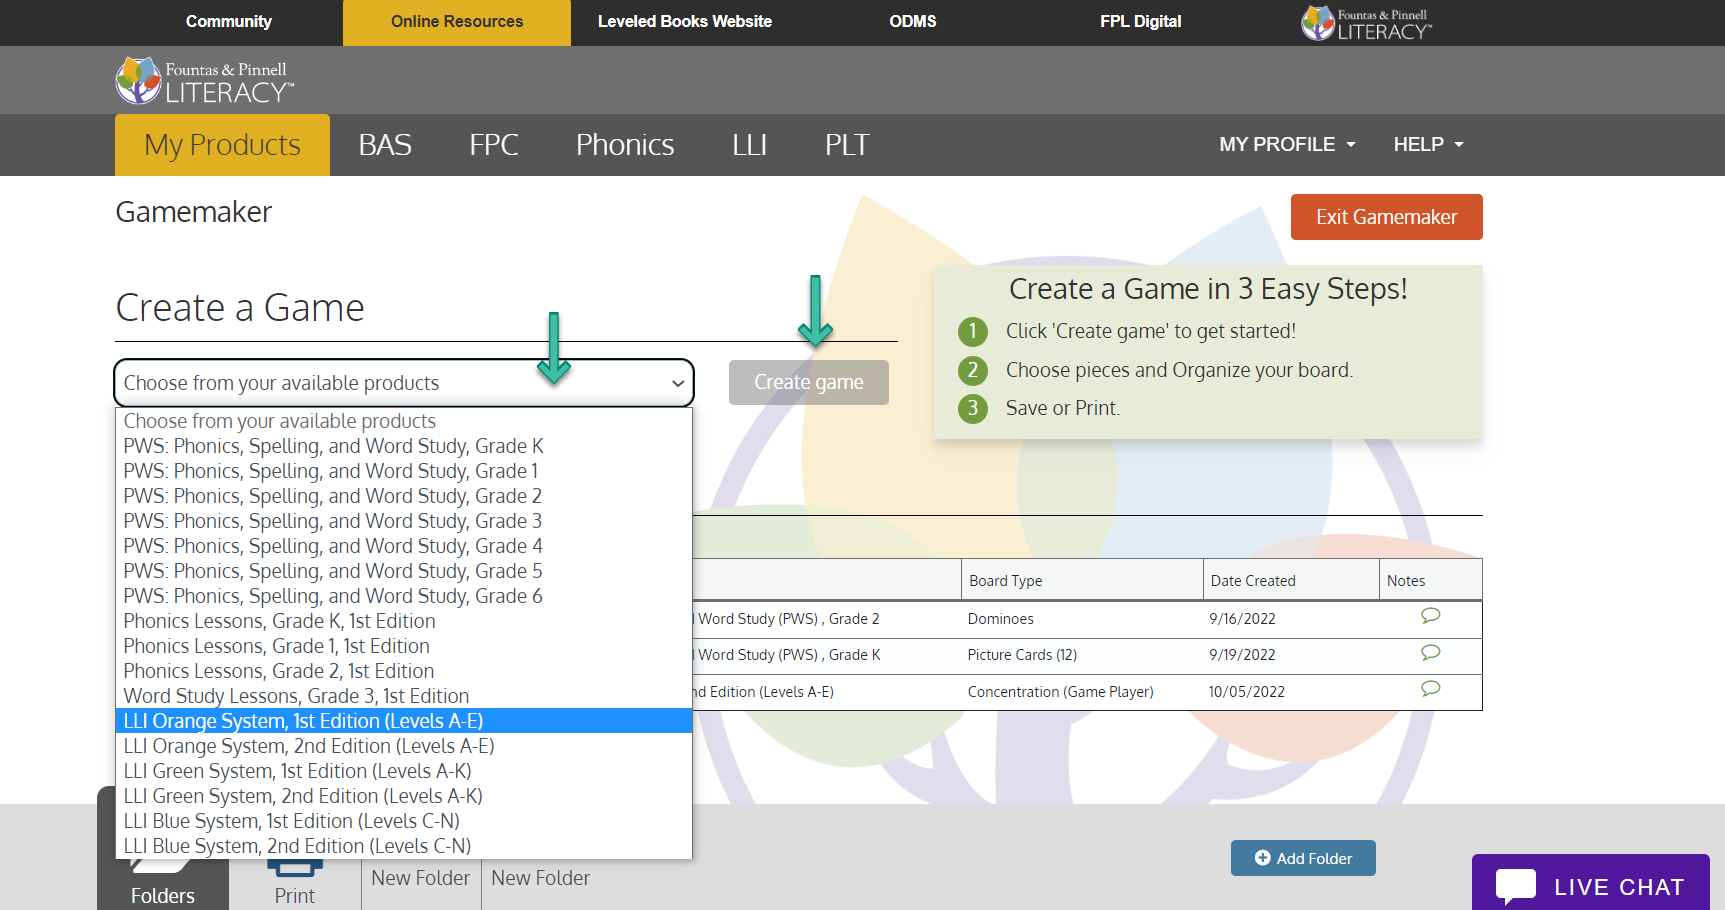Screen dimensions: 1725x910
Task: Open the note icon for the Picture Cards row
Action: pos(1430,652)
